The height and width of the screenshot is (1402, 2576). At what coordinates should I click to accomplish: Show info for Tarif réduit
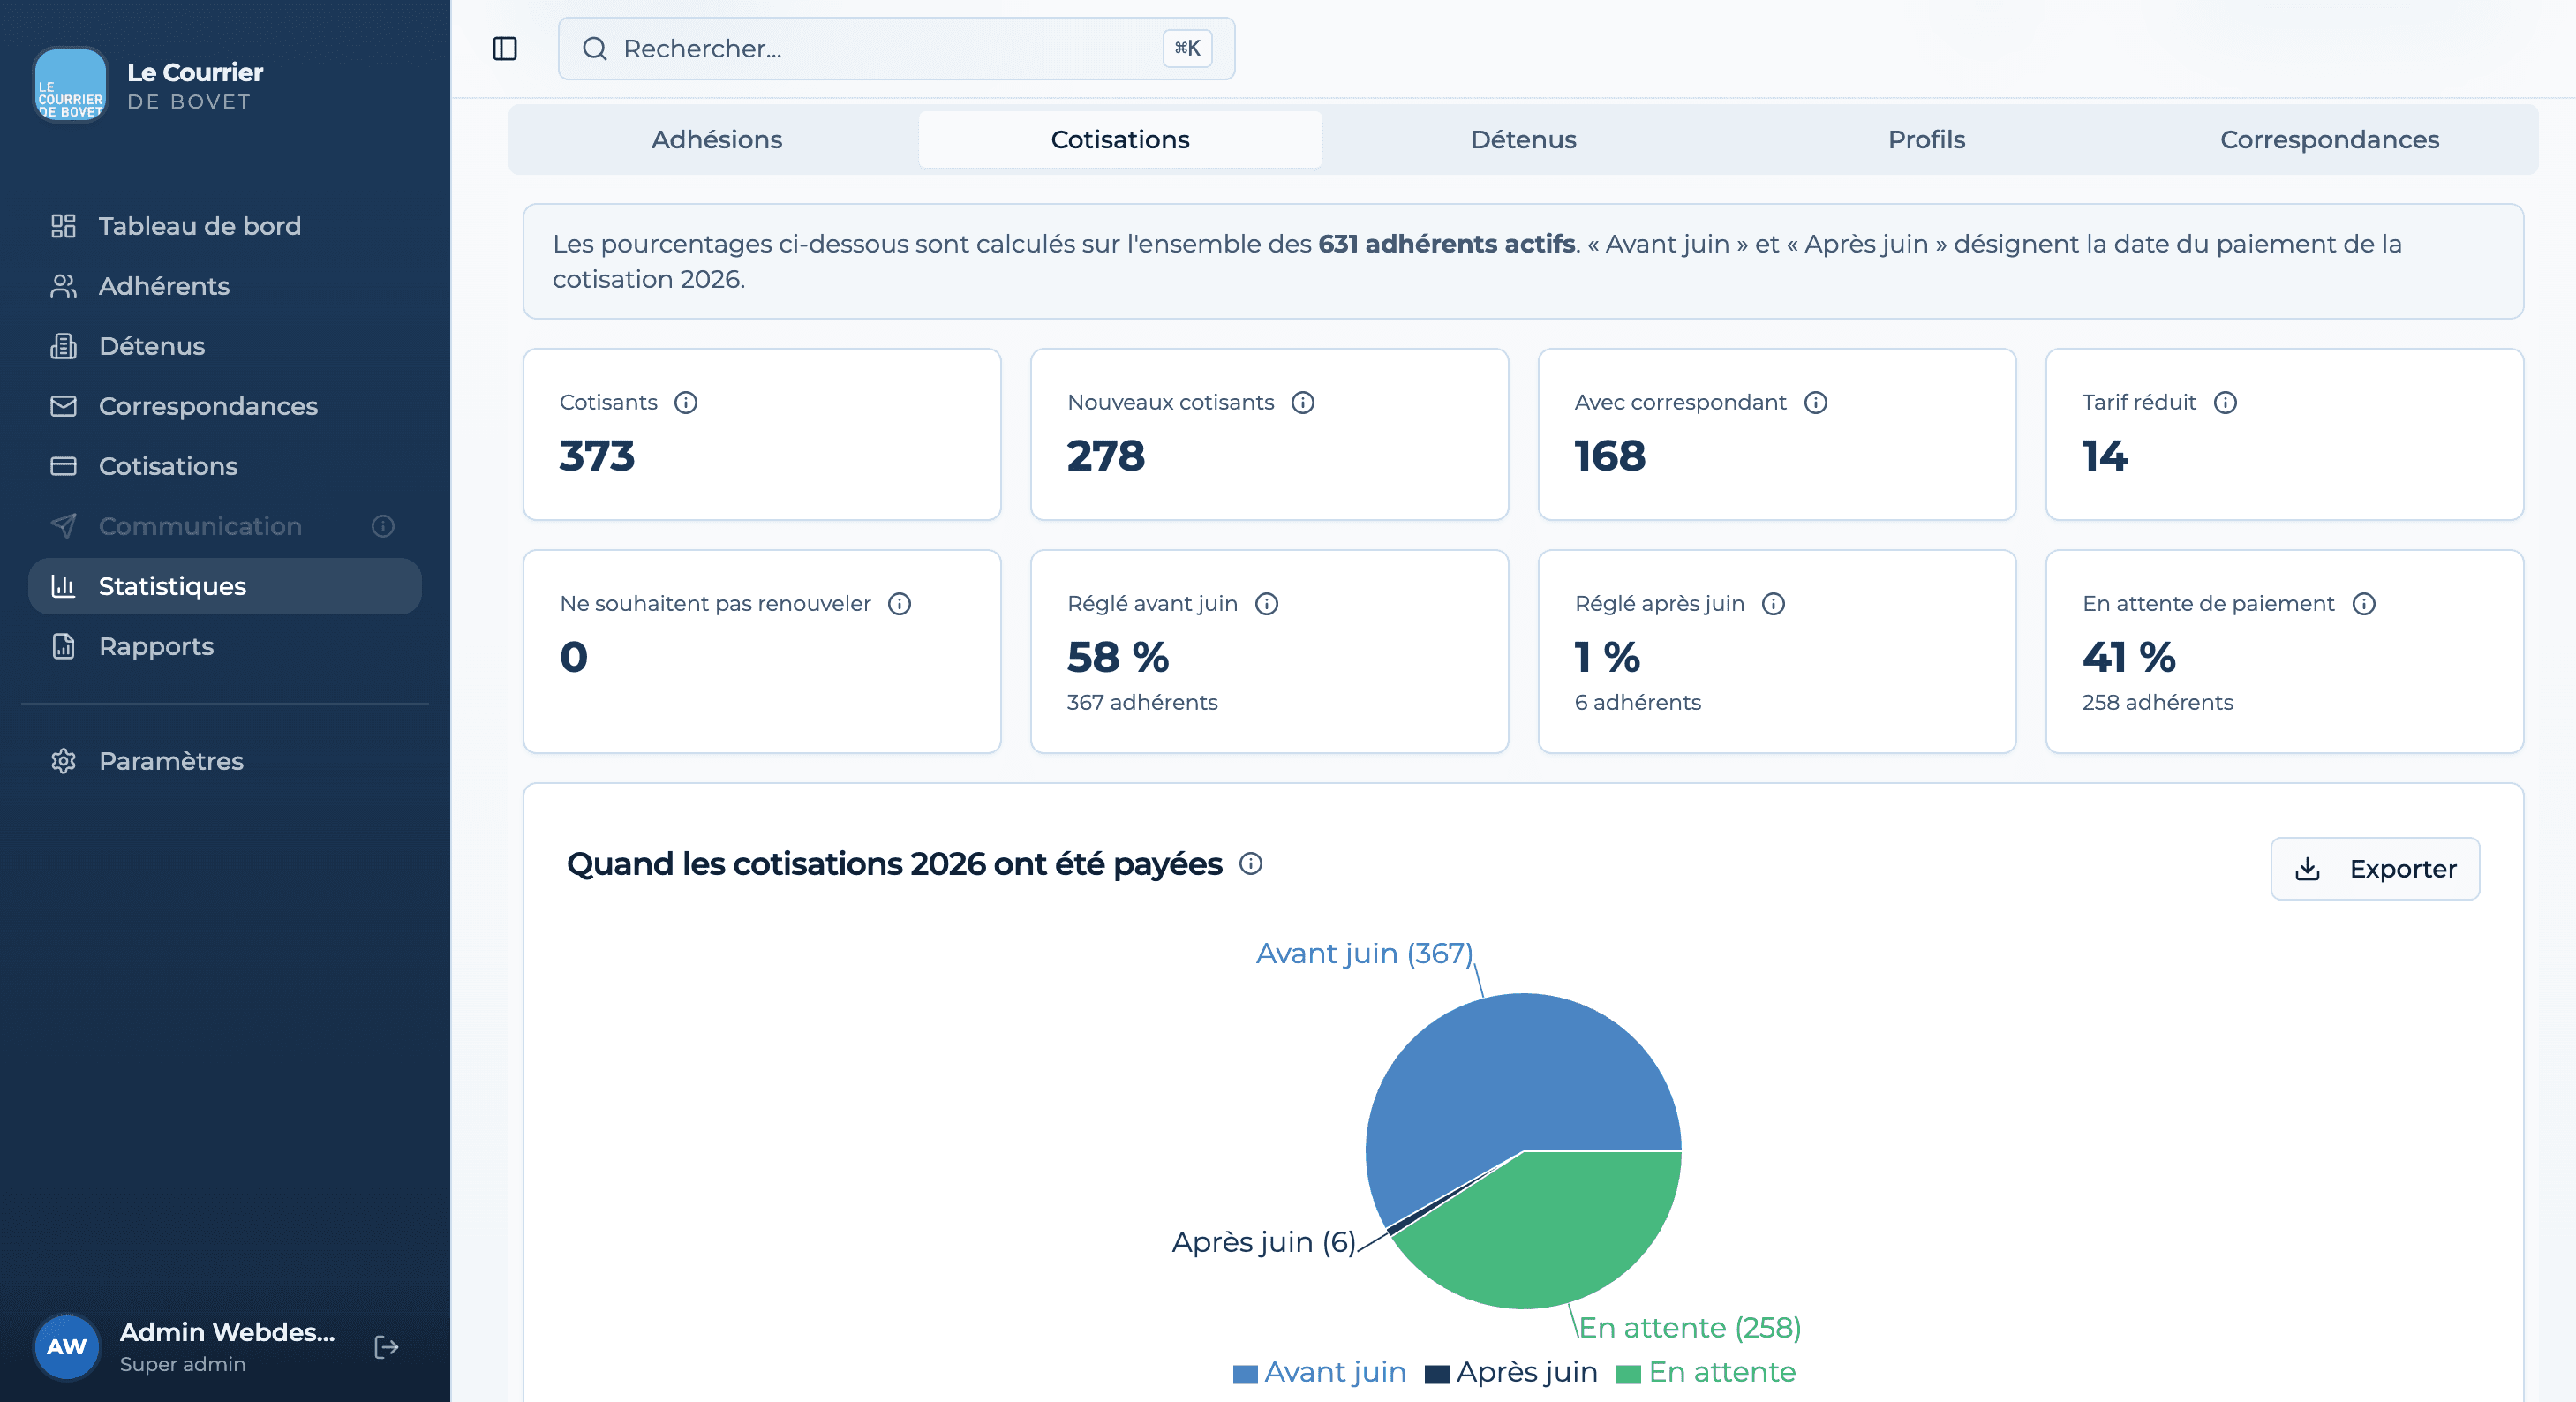point(2226,402)
